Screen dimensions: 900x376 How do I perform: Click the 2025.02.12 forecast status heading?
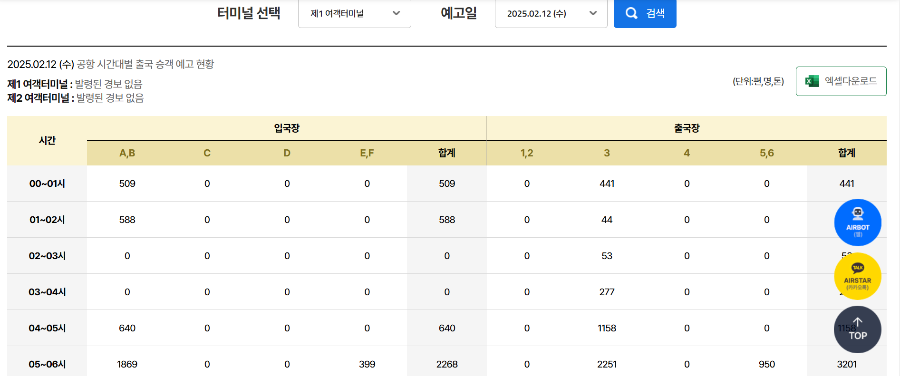[111, 64]
